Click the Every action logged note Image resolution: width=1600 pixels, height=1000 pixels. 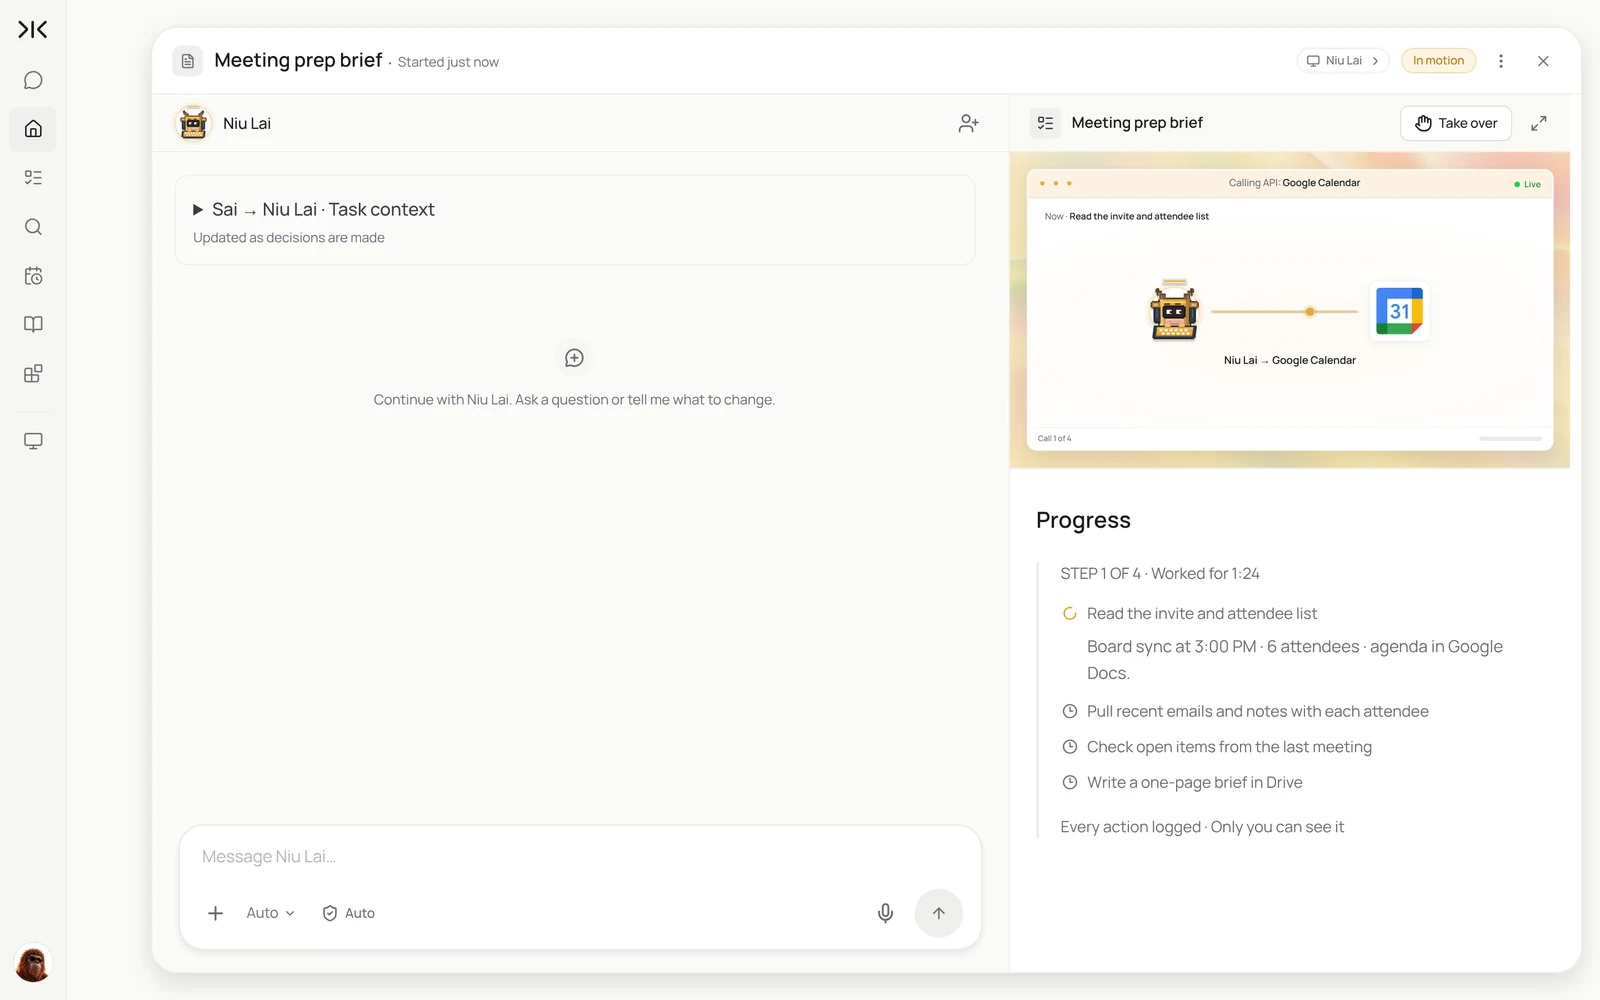(1202, 827)
